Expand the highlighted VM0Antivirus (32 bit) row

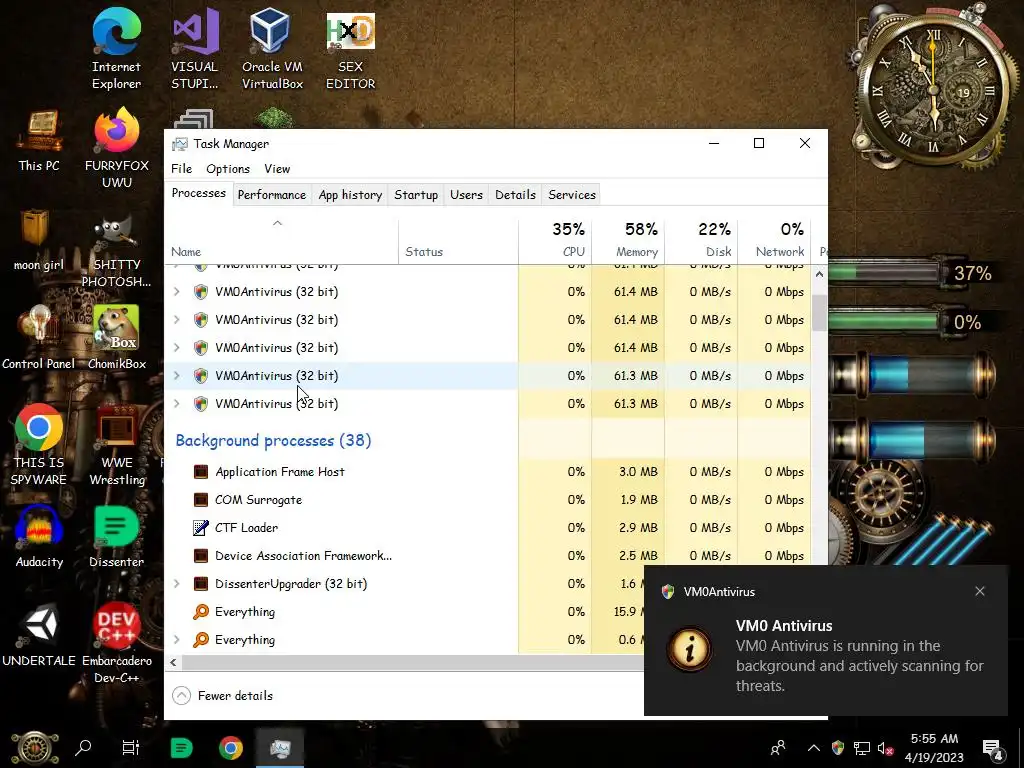[176, 376]
